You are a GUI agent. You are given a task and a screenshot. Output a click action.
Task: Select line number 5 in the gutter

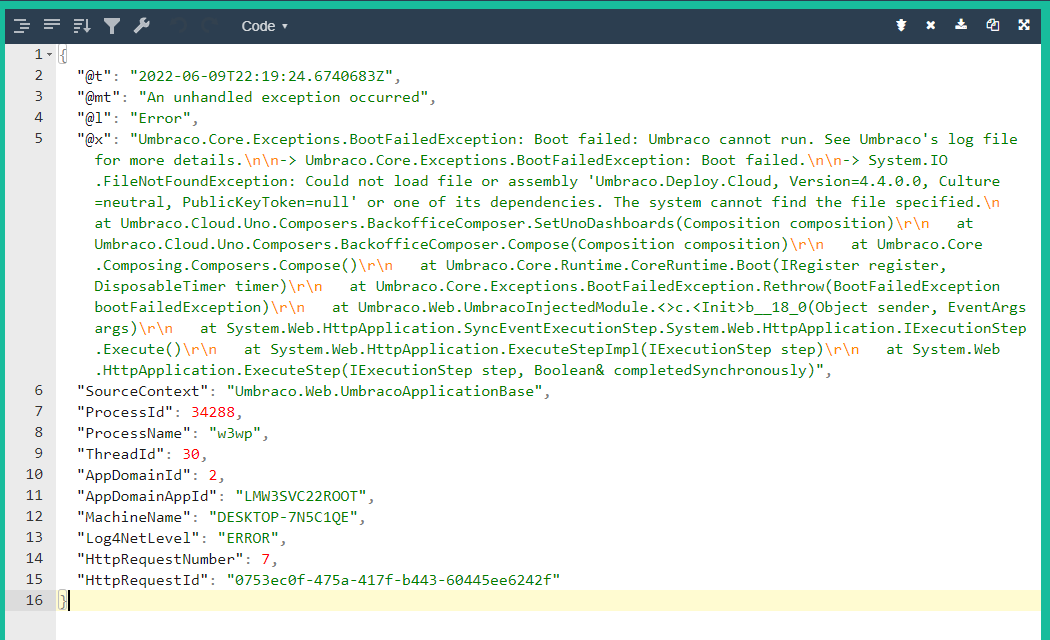[38, 138]
